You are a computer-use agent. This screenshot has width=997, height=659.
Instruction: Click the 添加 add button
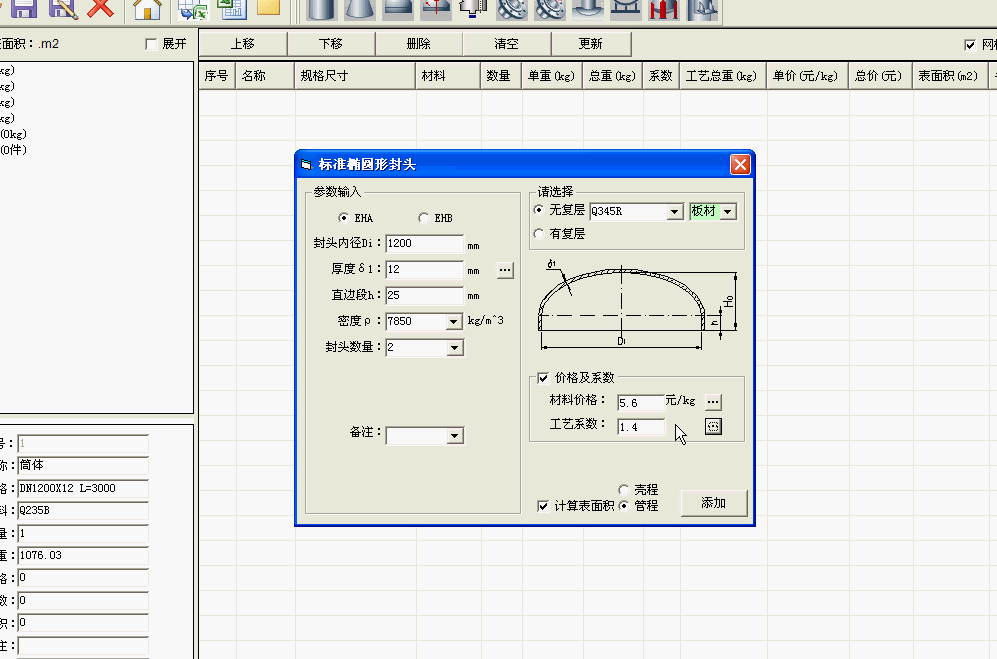(712, 503)
